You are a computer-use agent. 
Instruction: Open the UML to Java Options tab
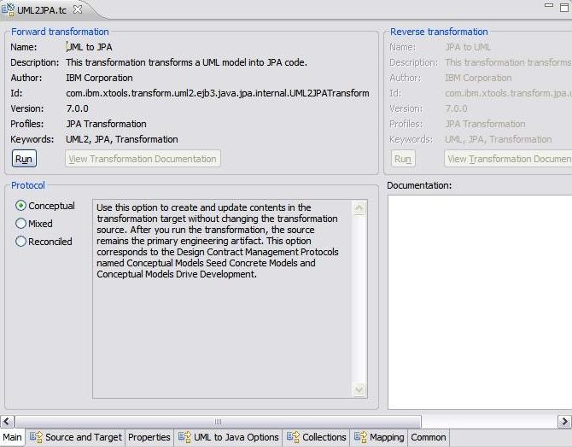229,437
